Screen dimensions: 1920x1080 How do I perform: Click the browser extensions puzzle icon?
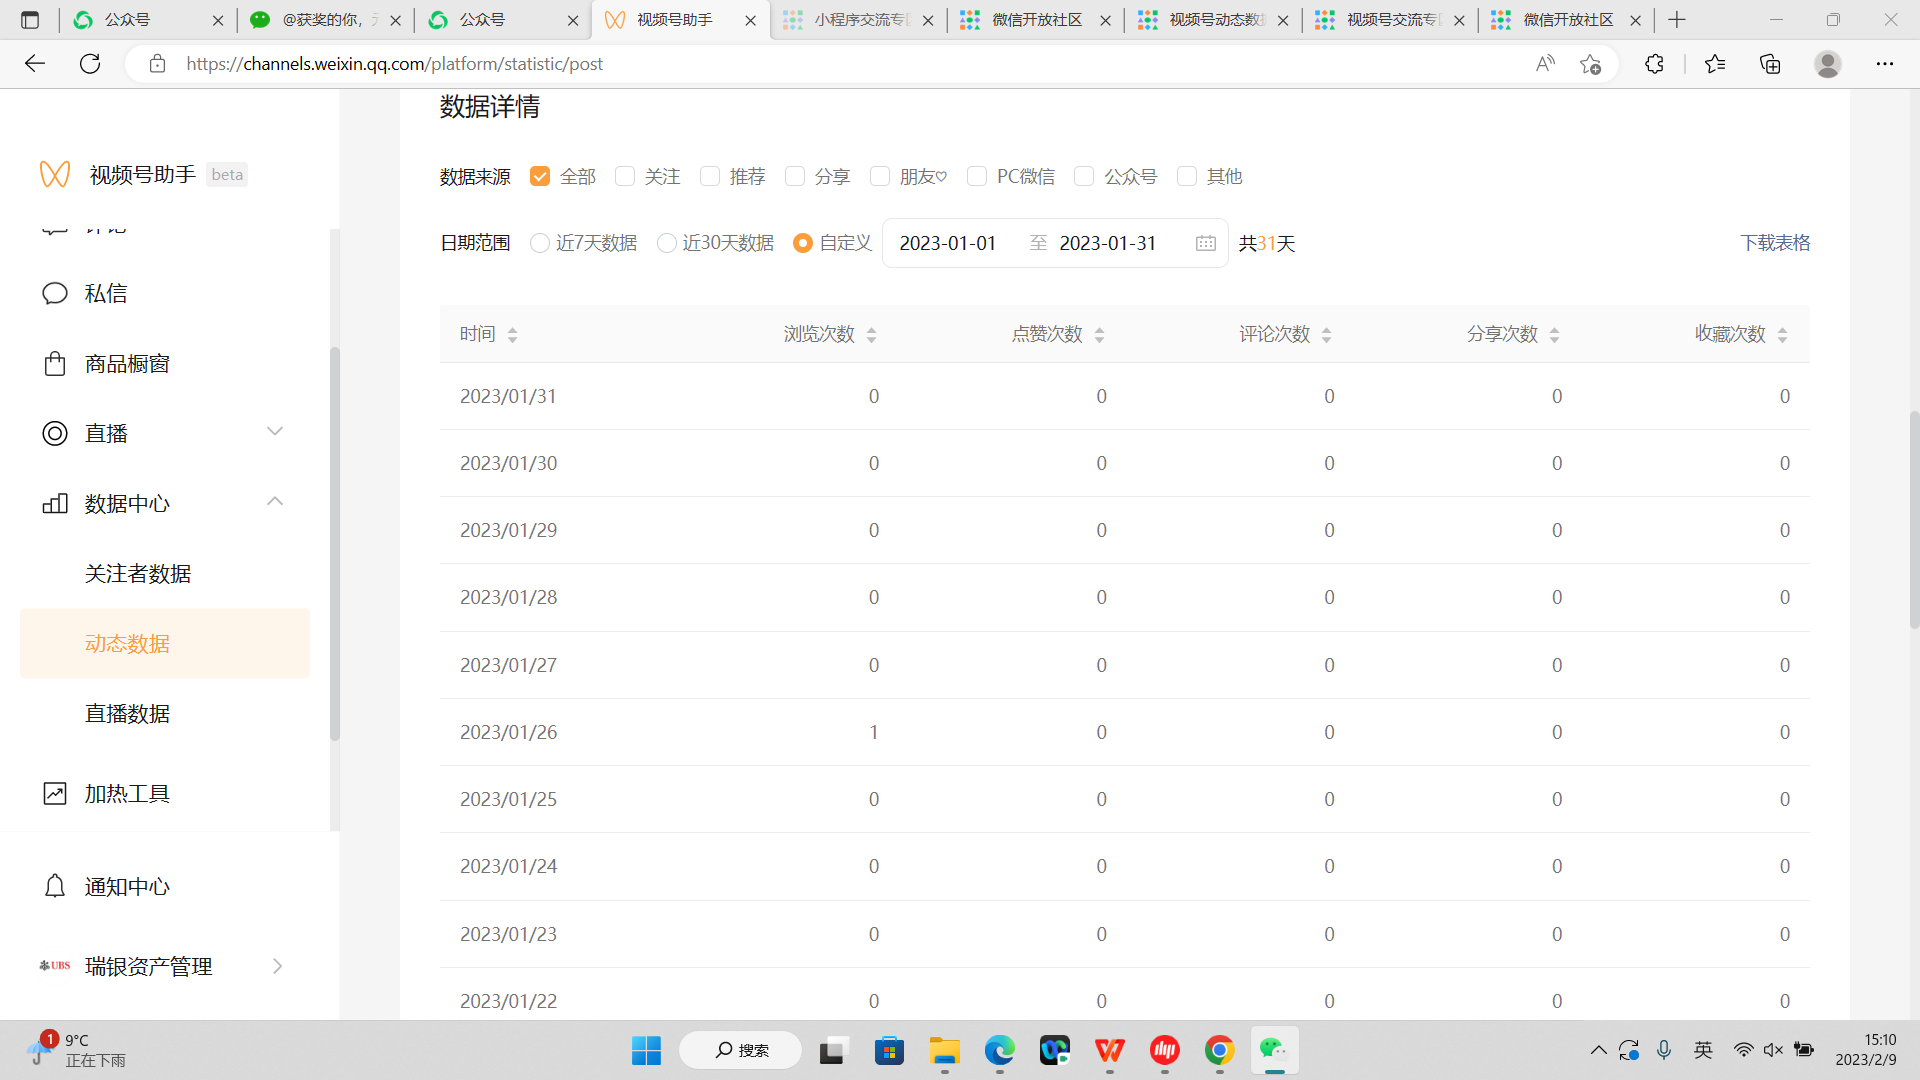[1654, 64]
